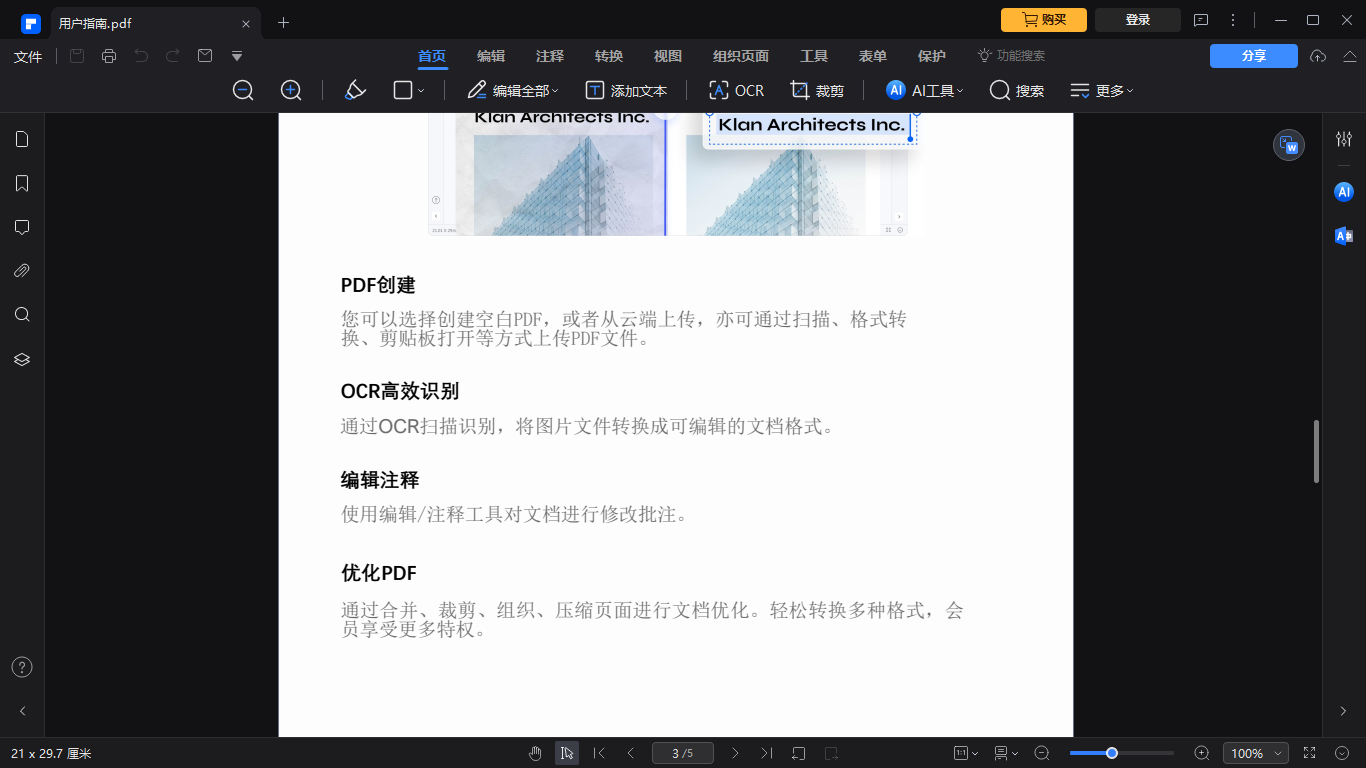This screenshot has height=768, width=1366.
Task: Open the bookmarks panel in the sidebar
Action: [22, 183]
